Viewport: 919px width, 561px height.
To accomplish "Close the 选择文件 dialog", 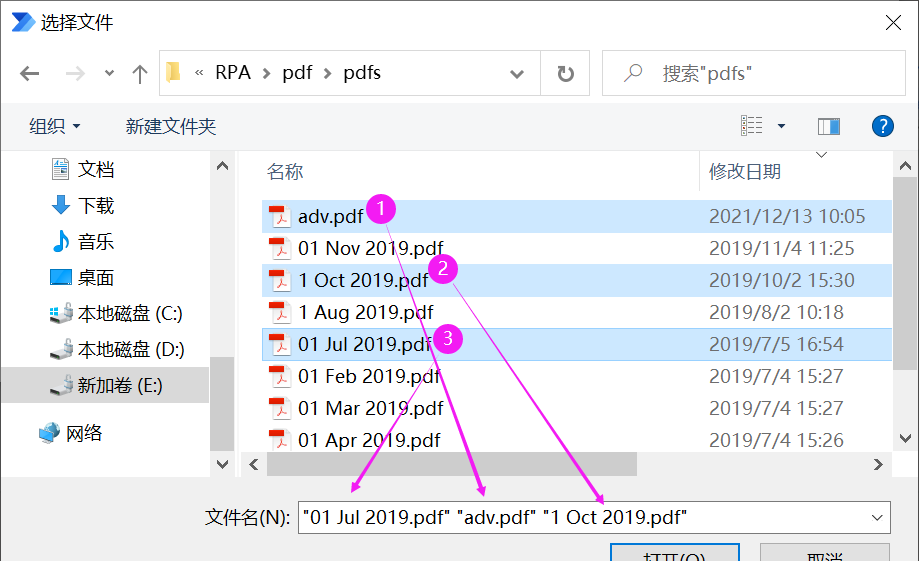I will tap(893, 23).
